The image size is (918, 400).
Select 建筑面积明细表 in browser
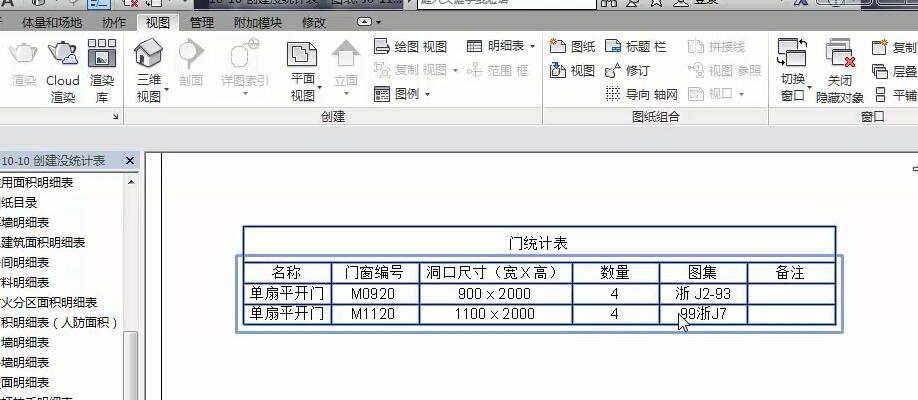click(x=42, y=242)
